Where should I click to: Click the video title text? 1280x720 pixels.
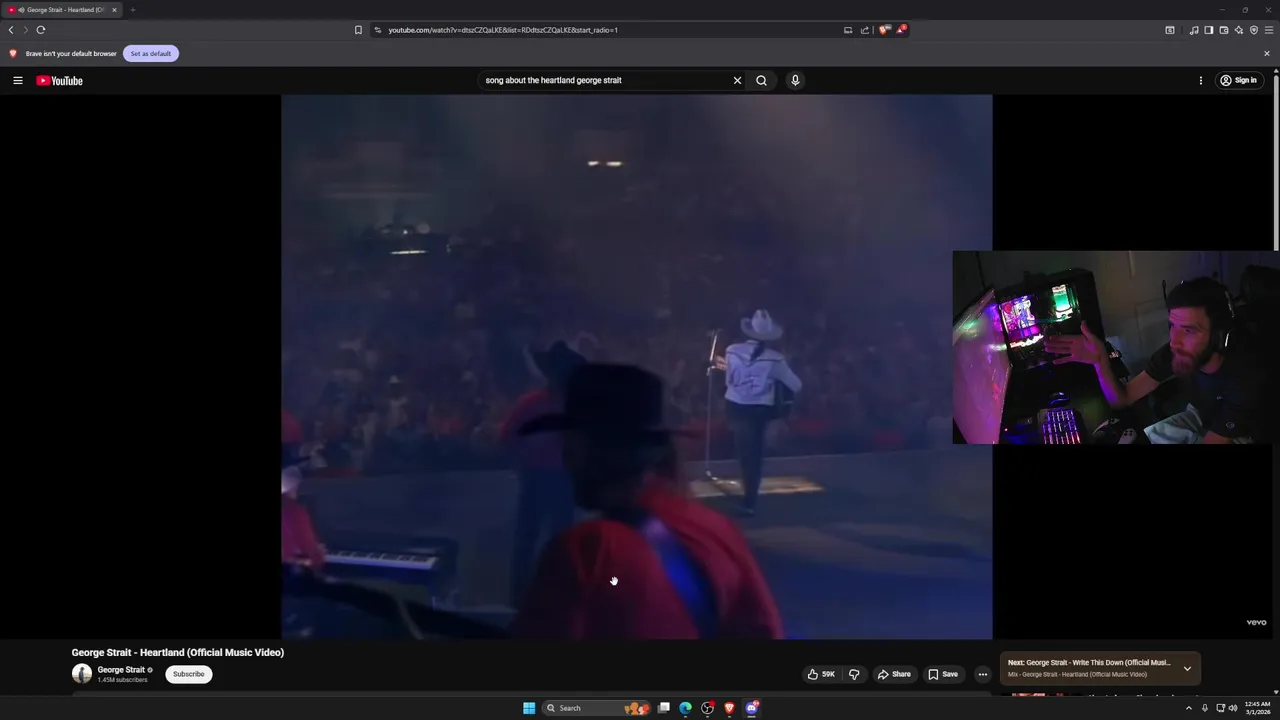pos(178,652)
